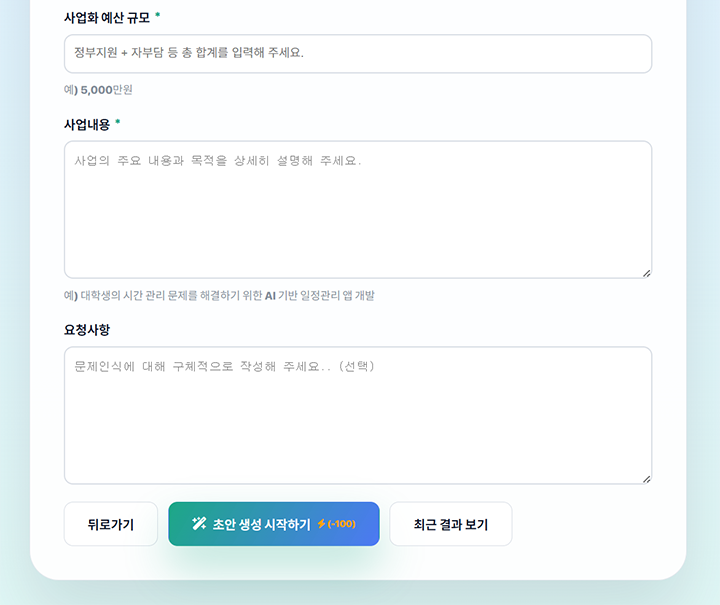Viewport: 720px width, 605px height.
Task: Click the 사업화 예산 규모 label
Action: [x=106, y=18]
